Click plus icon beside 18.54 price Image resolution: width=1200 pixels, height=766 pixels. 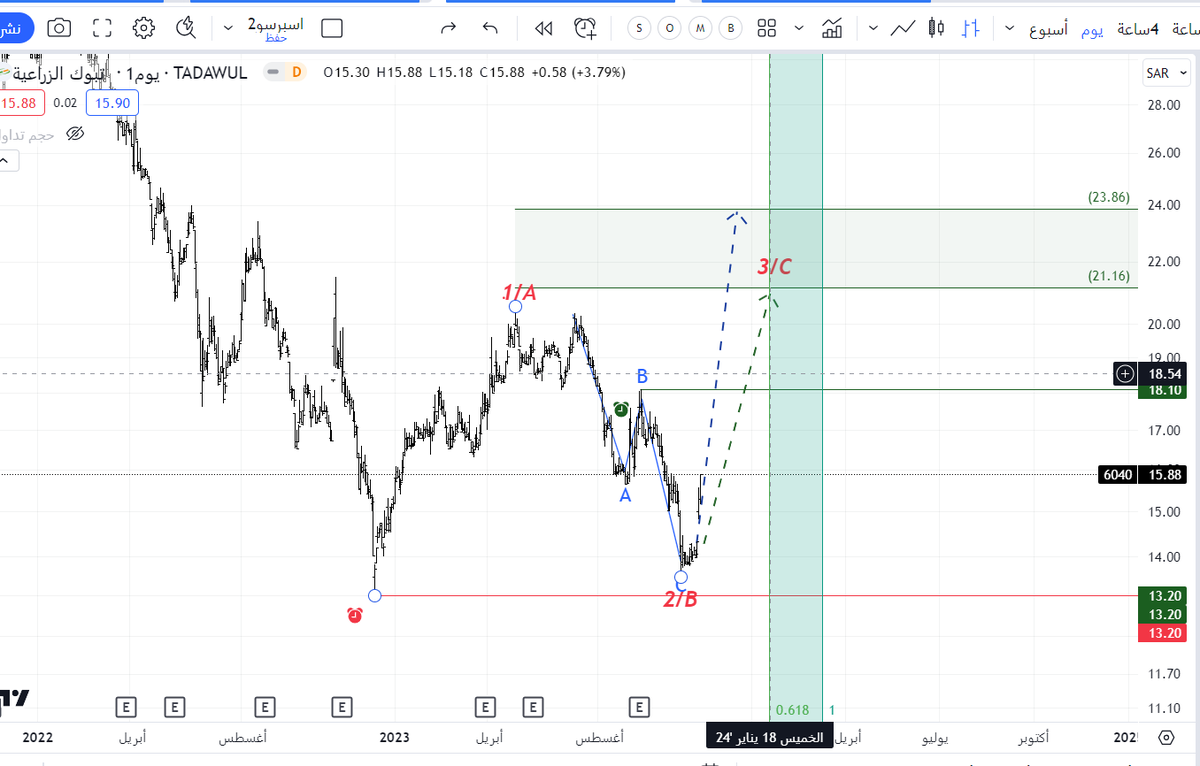tap(1125, 373)
